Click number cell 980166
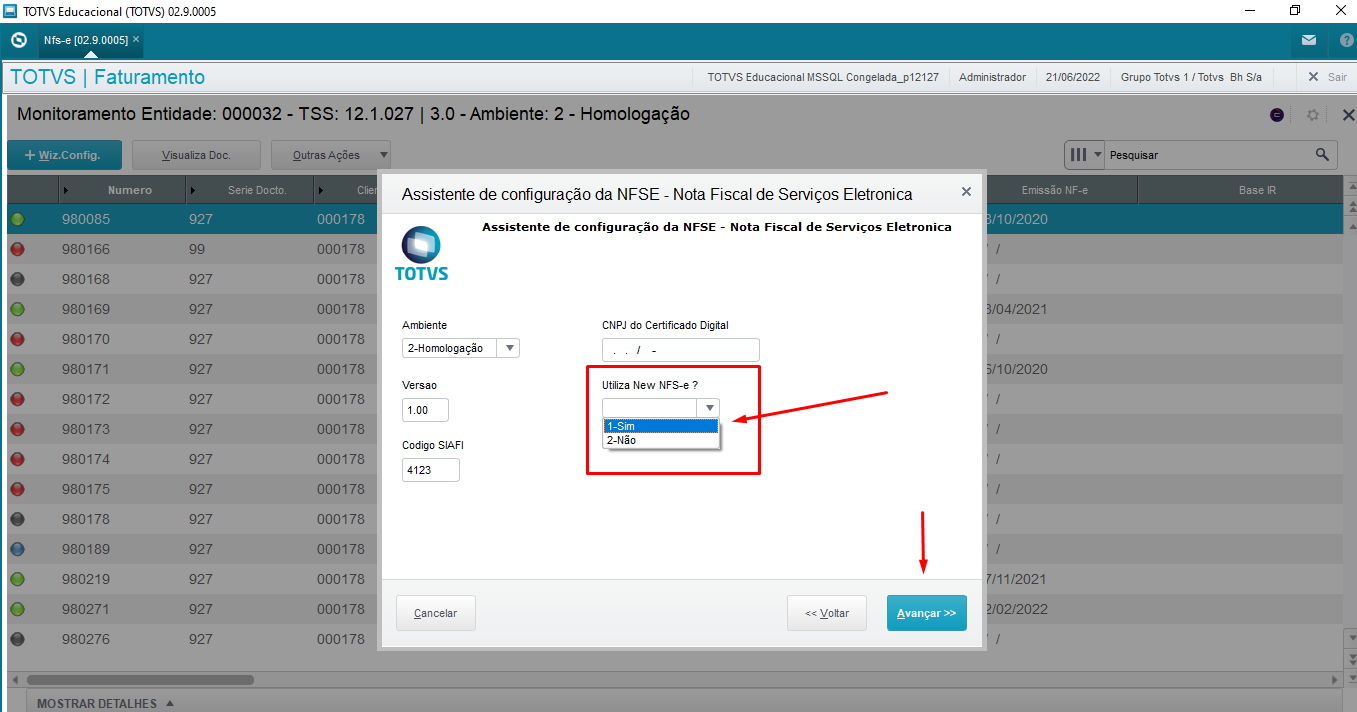Image resolution: width=1357 pixels, height=712 pixels. point(86,249)
